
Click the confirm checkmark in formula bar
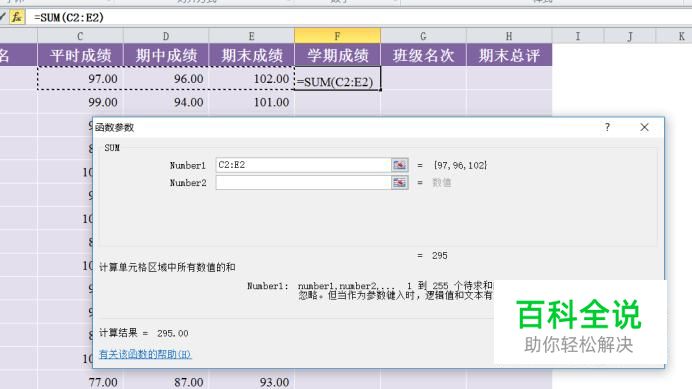coord(3,17)
